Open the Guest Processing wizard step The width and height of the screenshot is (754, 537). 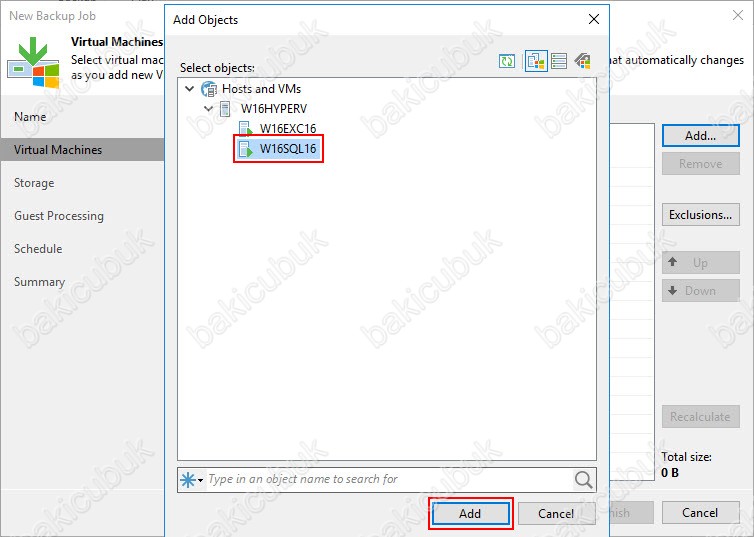click(59, 216)
